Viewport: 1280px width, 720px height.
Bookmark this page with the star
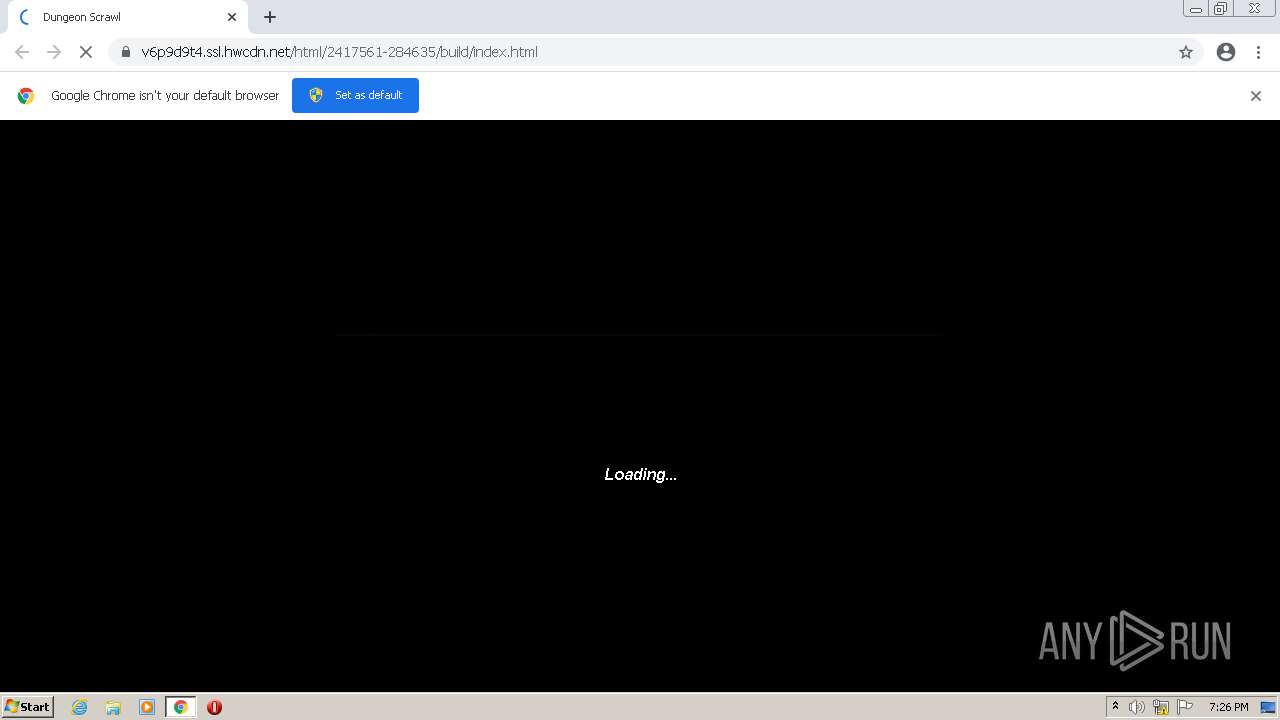coord(1186,52)
